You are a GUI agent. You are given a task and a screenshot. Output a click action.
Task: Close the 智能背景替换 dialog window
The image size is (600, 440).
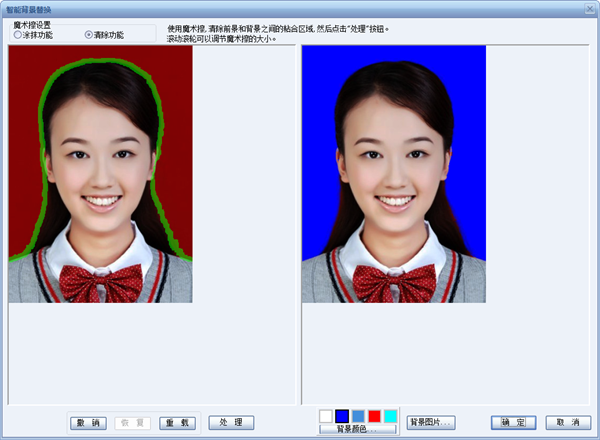(590, 9)
